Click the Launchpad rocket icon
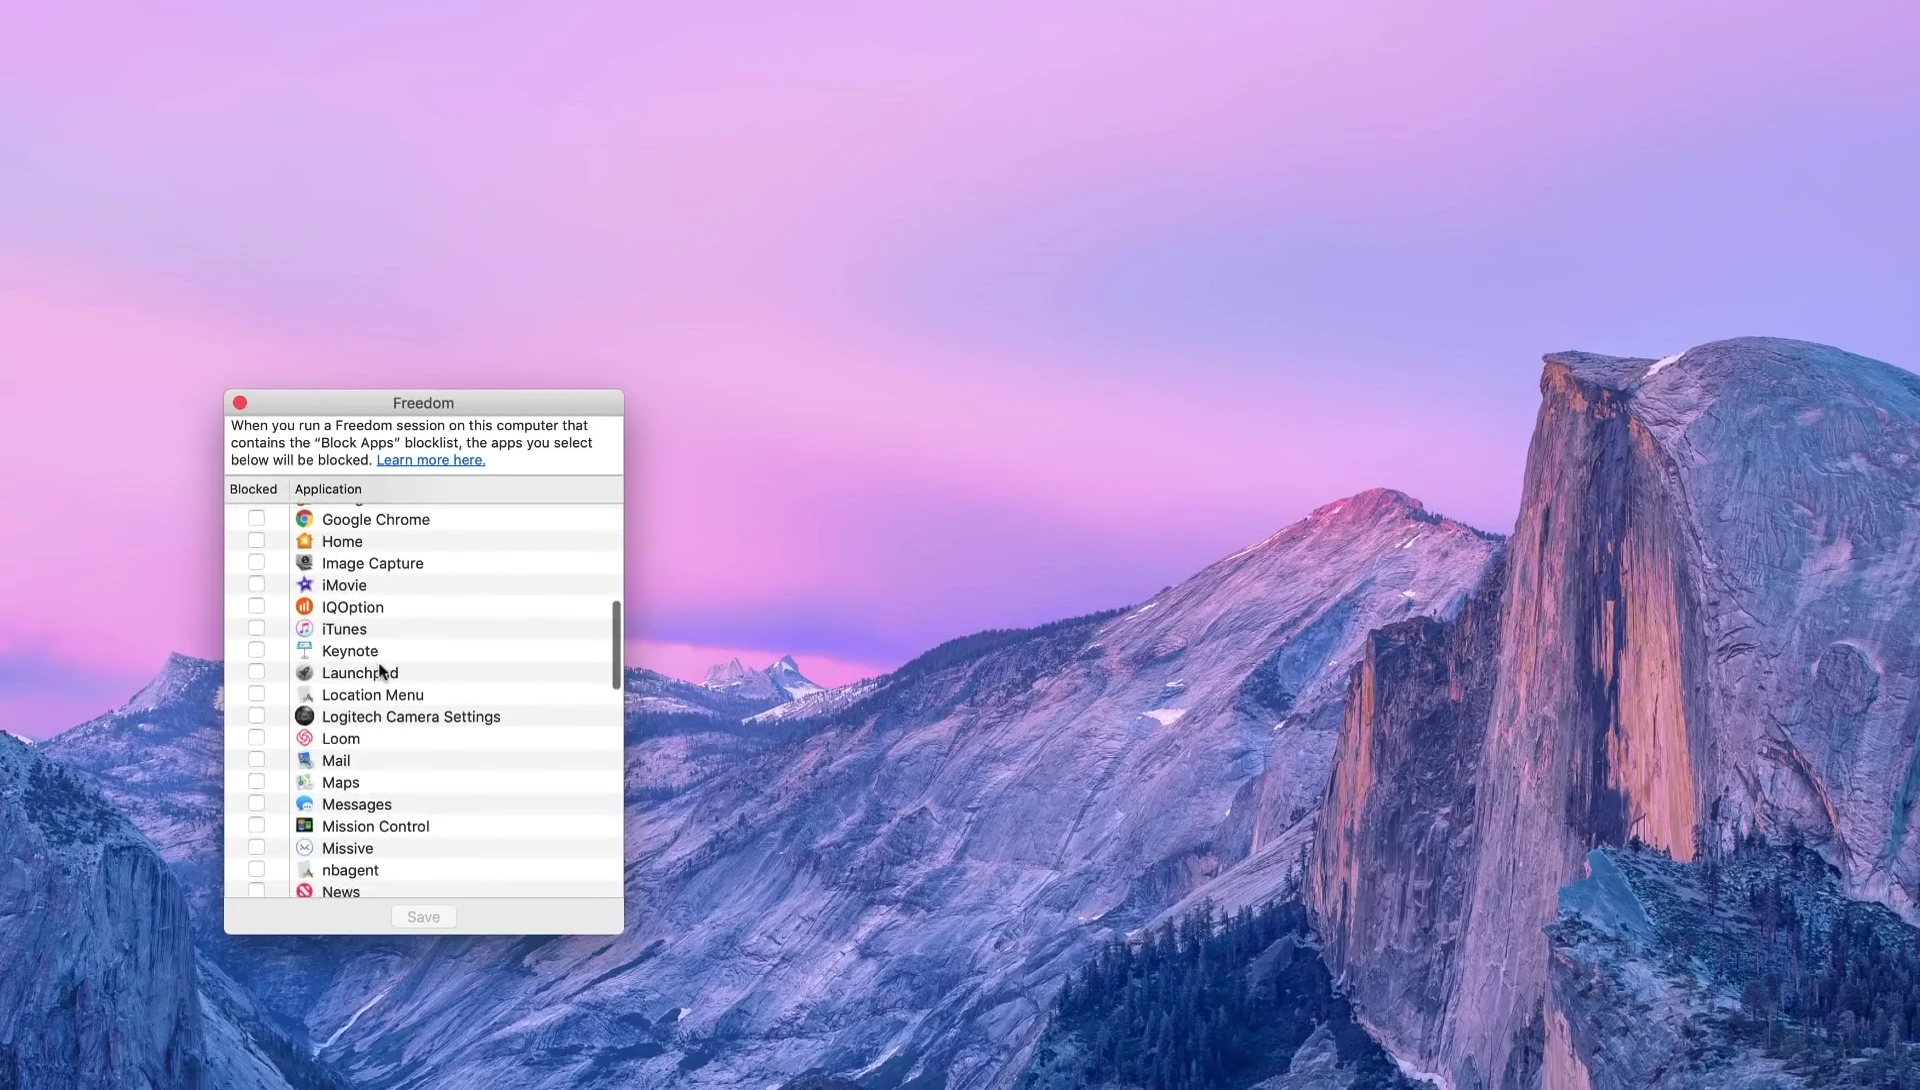Image resolution: width=1920 pixels, height=1090 pixels. pos(305,673)
